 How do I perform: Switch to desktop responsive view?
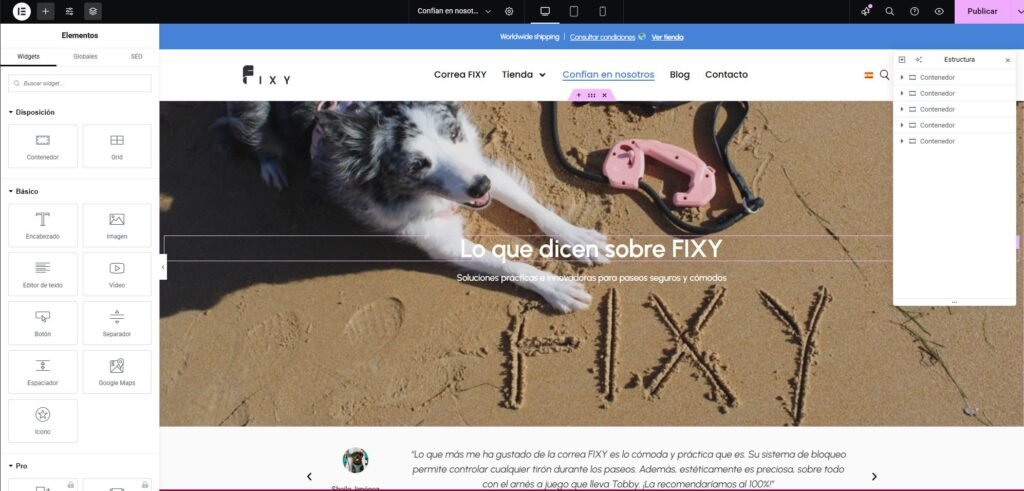click(545, 11)
